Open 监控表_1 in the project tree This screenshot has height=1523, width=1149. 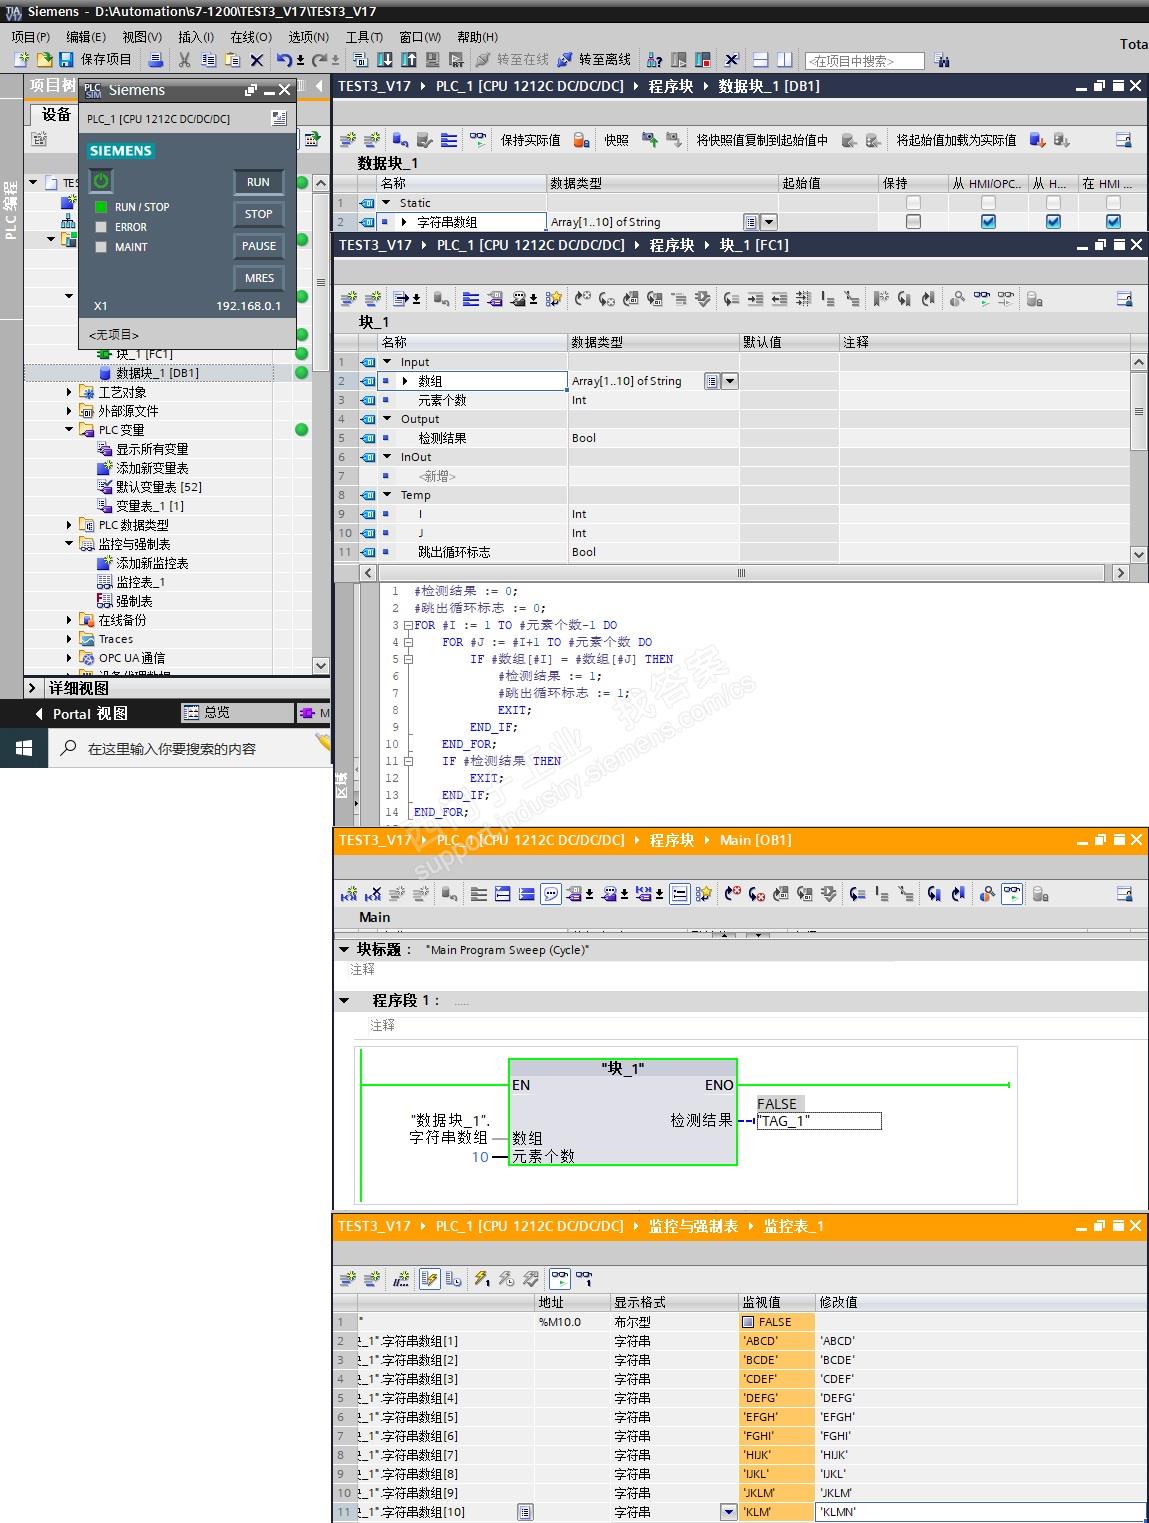[x=140, y=582]
